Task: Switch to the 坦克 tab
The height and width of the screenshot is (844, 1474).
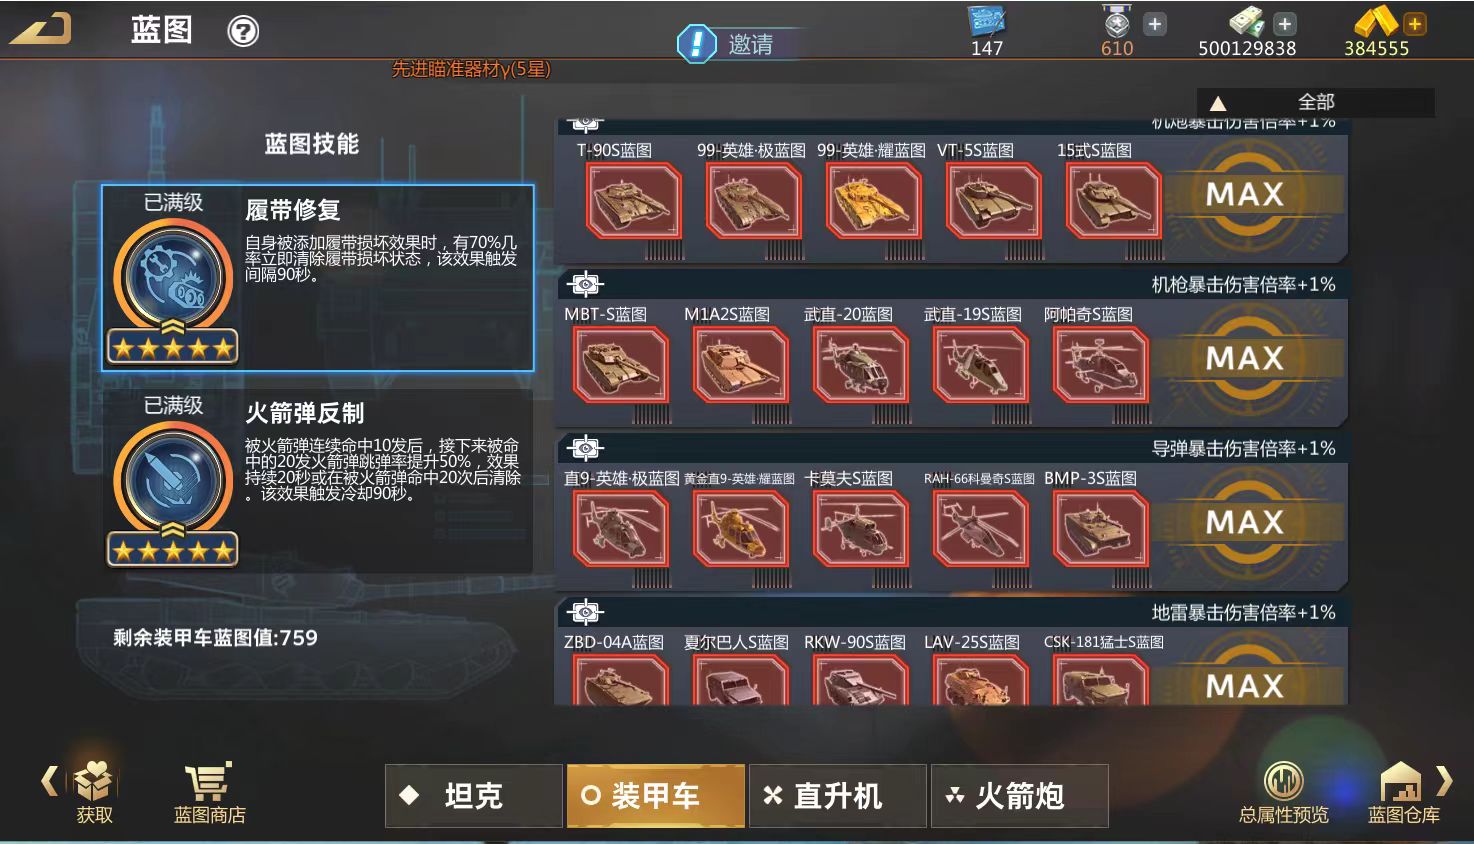Action: [x=473, y=796]
